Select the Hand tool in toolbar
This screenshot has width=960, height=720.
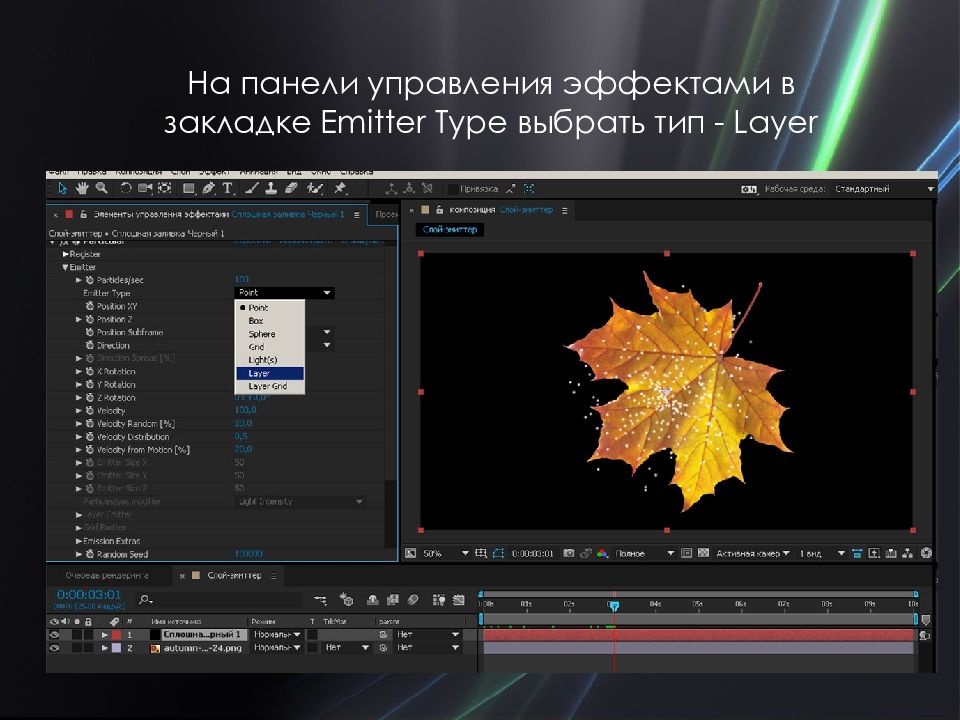tap(83, 188)
